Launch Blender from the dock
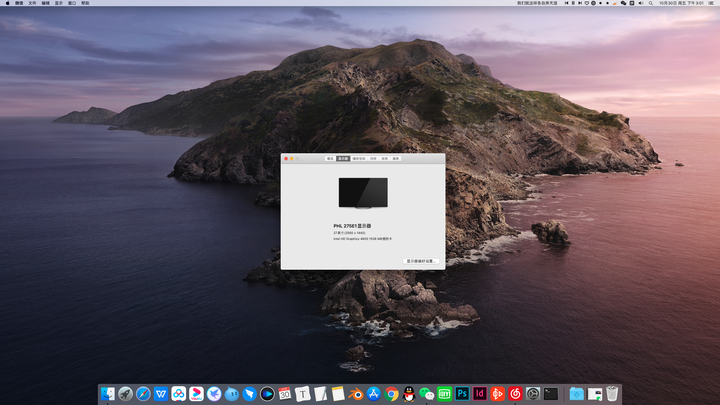The height and width of the screenshot is (405, 720). coord(355,394)
